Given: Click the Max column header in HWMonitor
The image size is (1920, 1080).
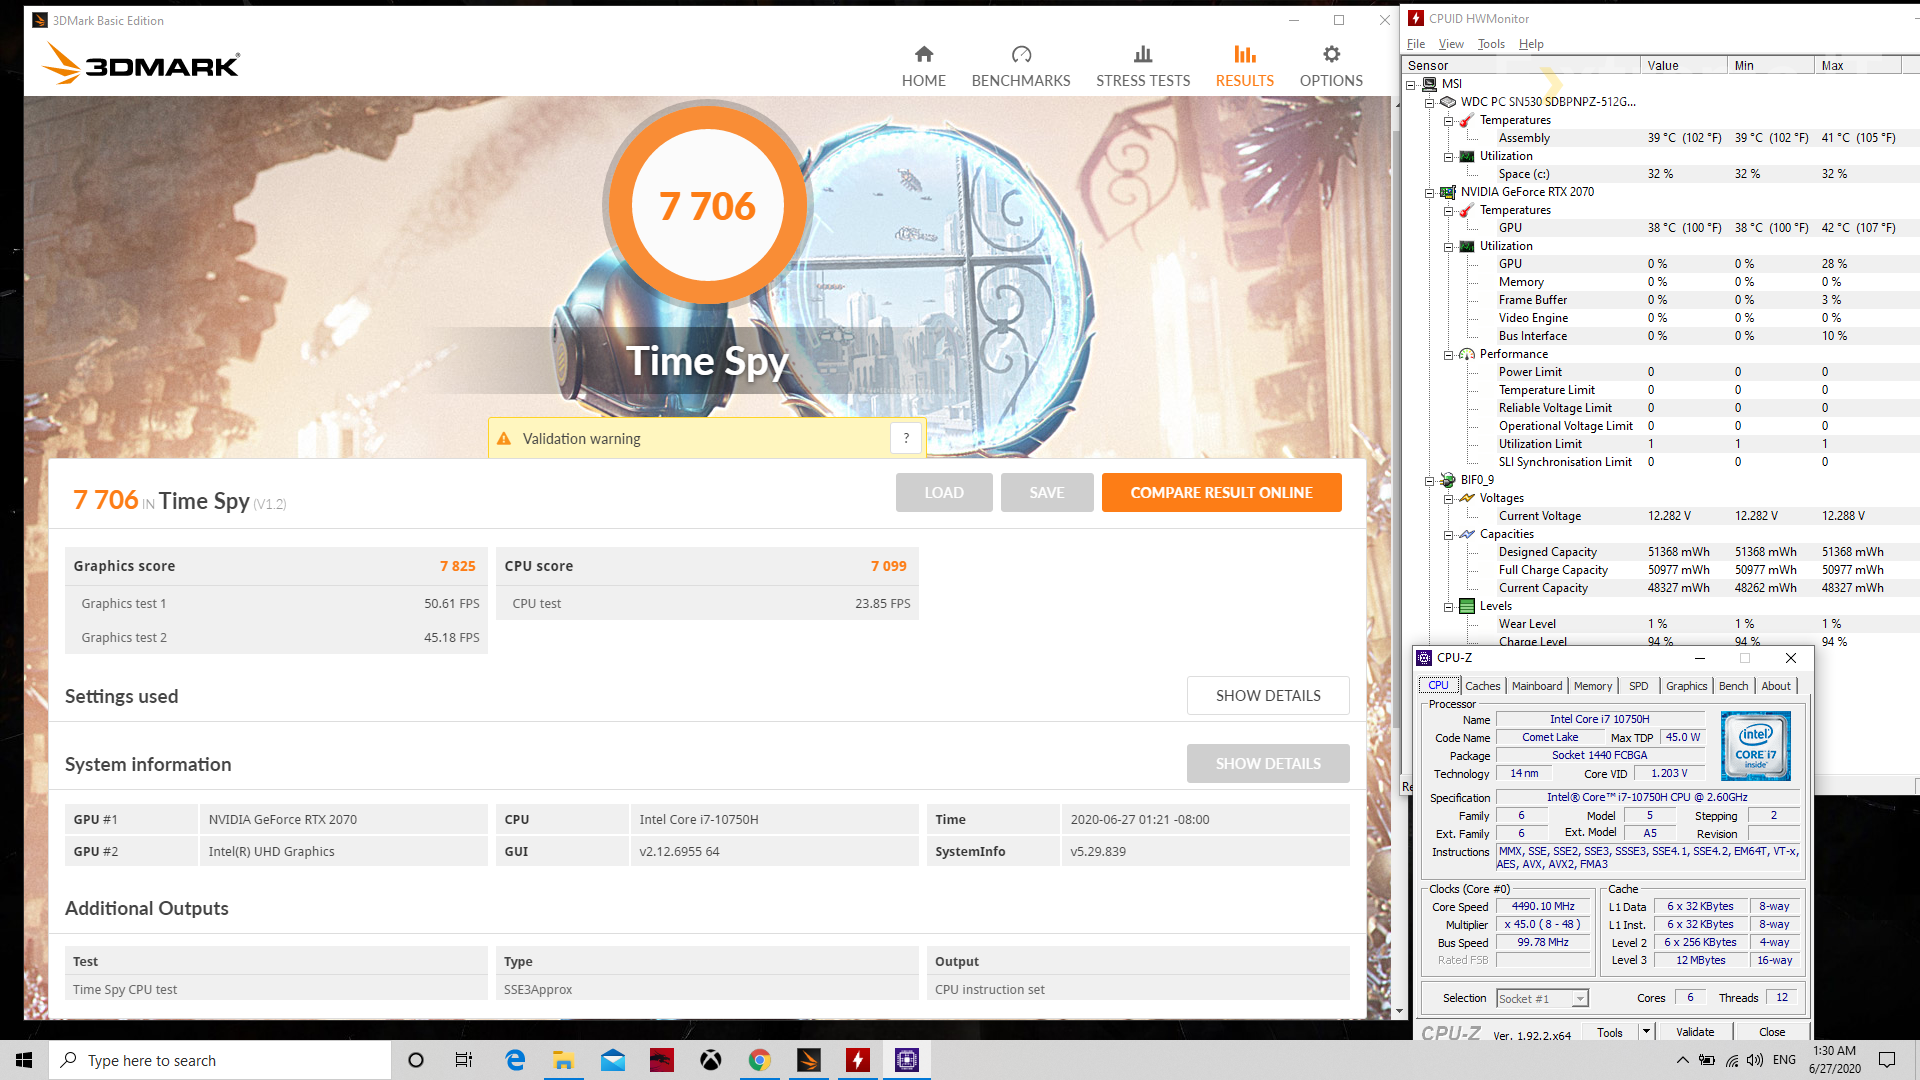Looking at the screenshot, I should pyautogui.click(x=1857, y=65).
